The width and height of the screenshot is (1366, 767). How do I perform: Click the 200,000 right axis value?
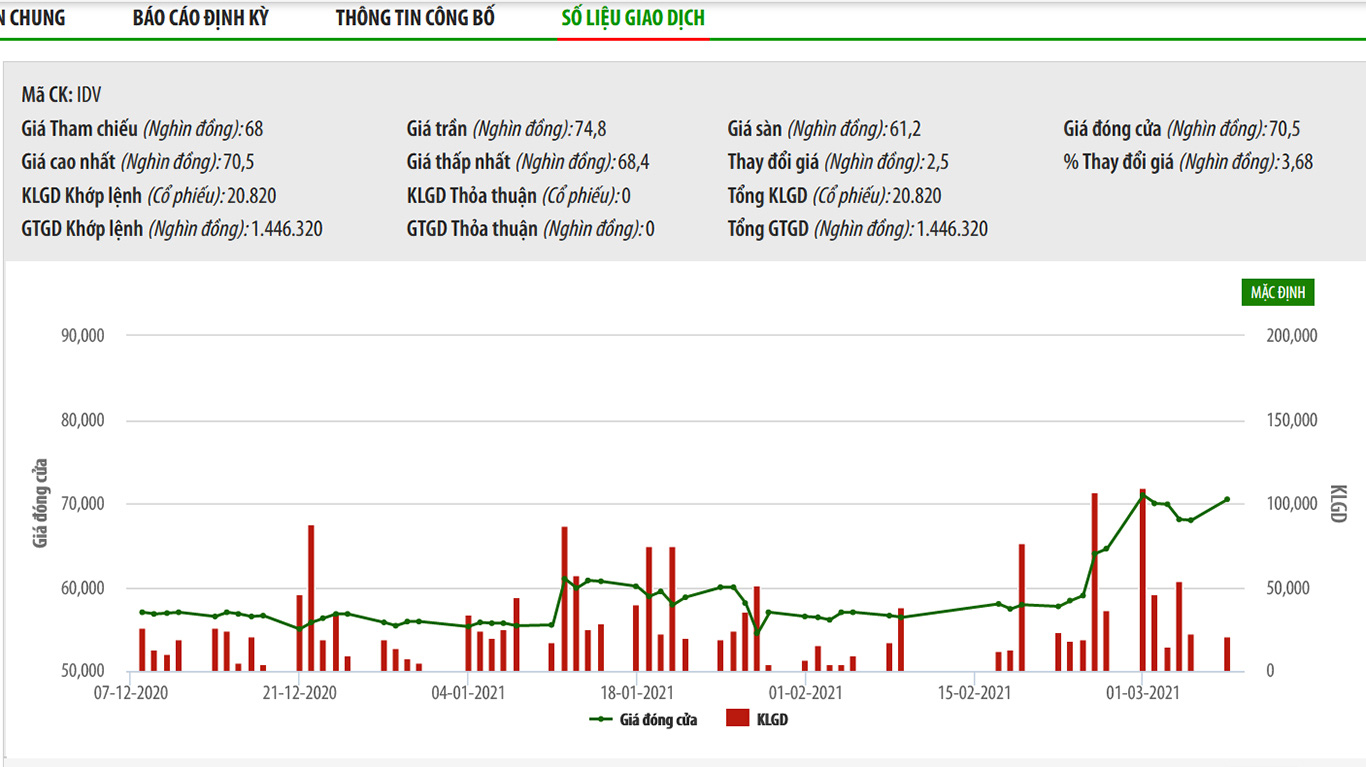coord(1291,336)
